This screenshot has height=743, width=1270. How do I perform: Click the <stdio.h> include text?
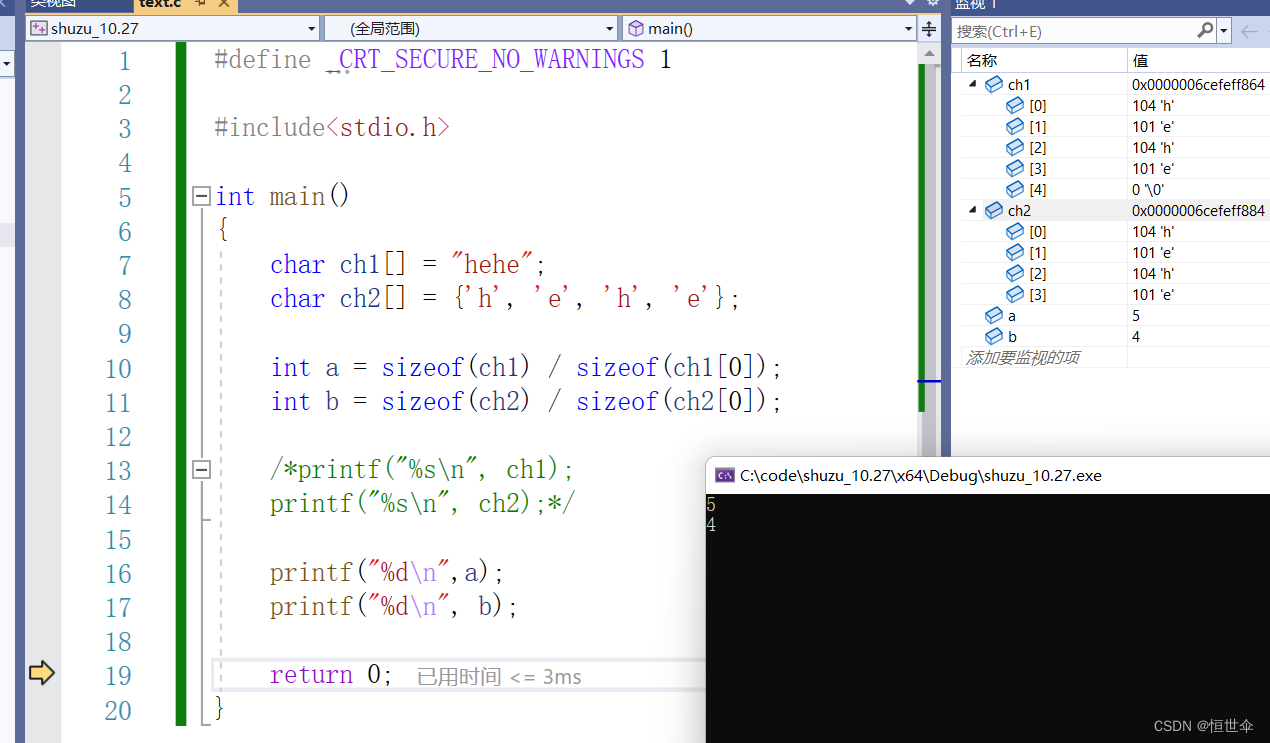[388, 128]
